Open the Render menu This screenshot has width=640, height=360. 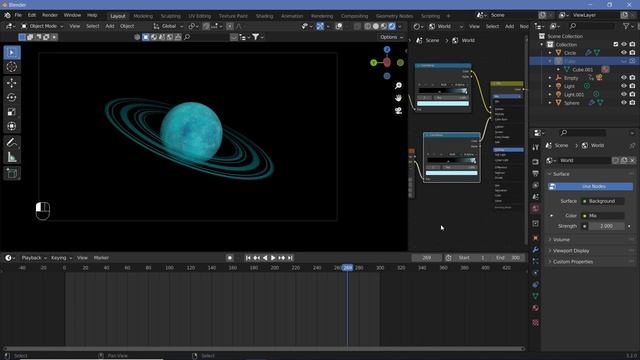[x=50, y=15]
